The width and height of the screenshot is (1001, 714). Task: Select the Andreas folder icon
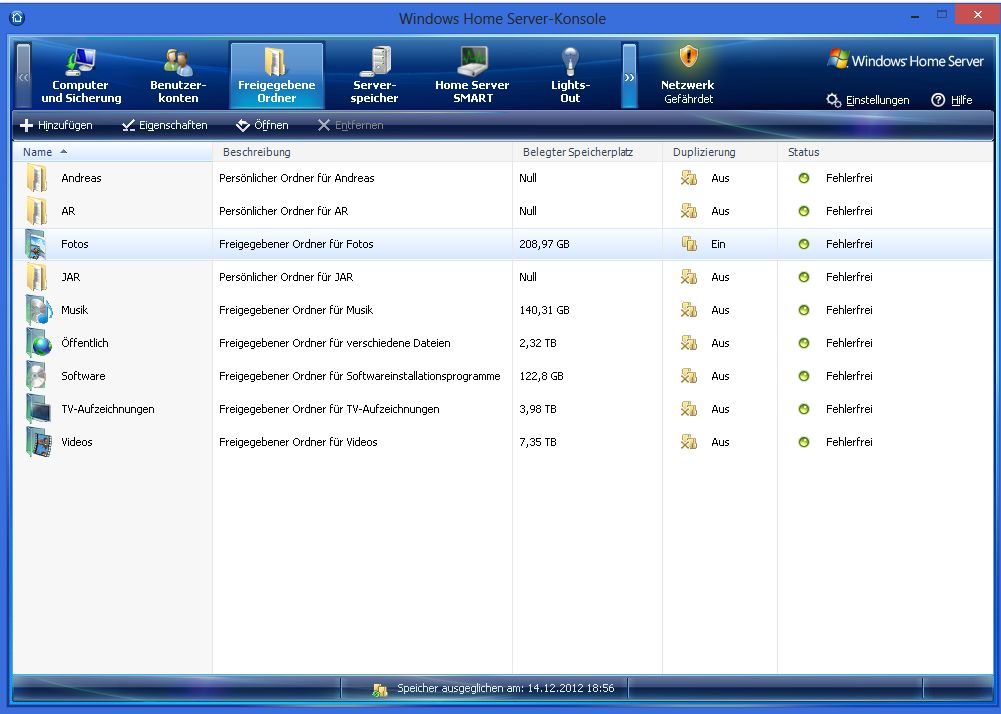click(x=37, y=178)
